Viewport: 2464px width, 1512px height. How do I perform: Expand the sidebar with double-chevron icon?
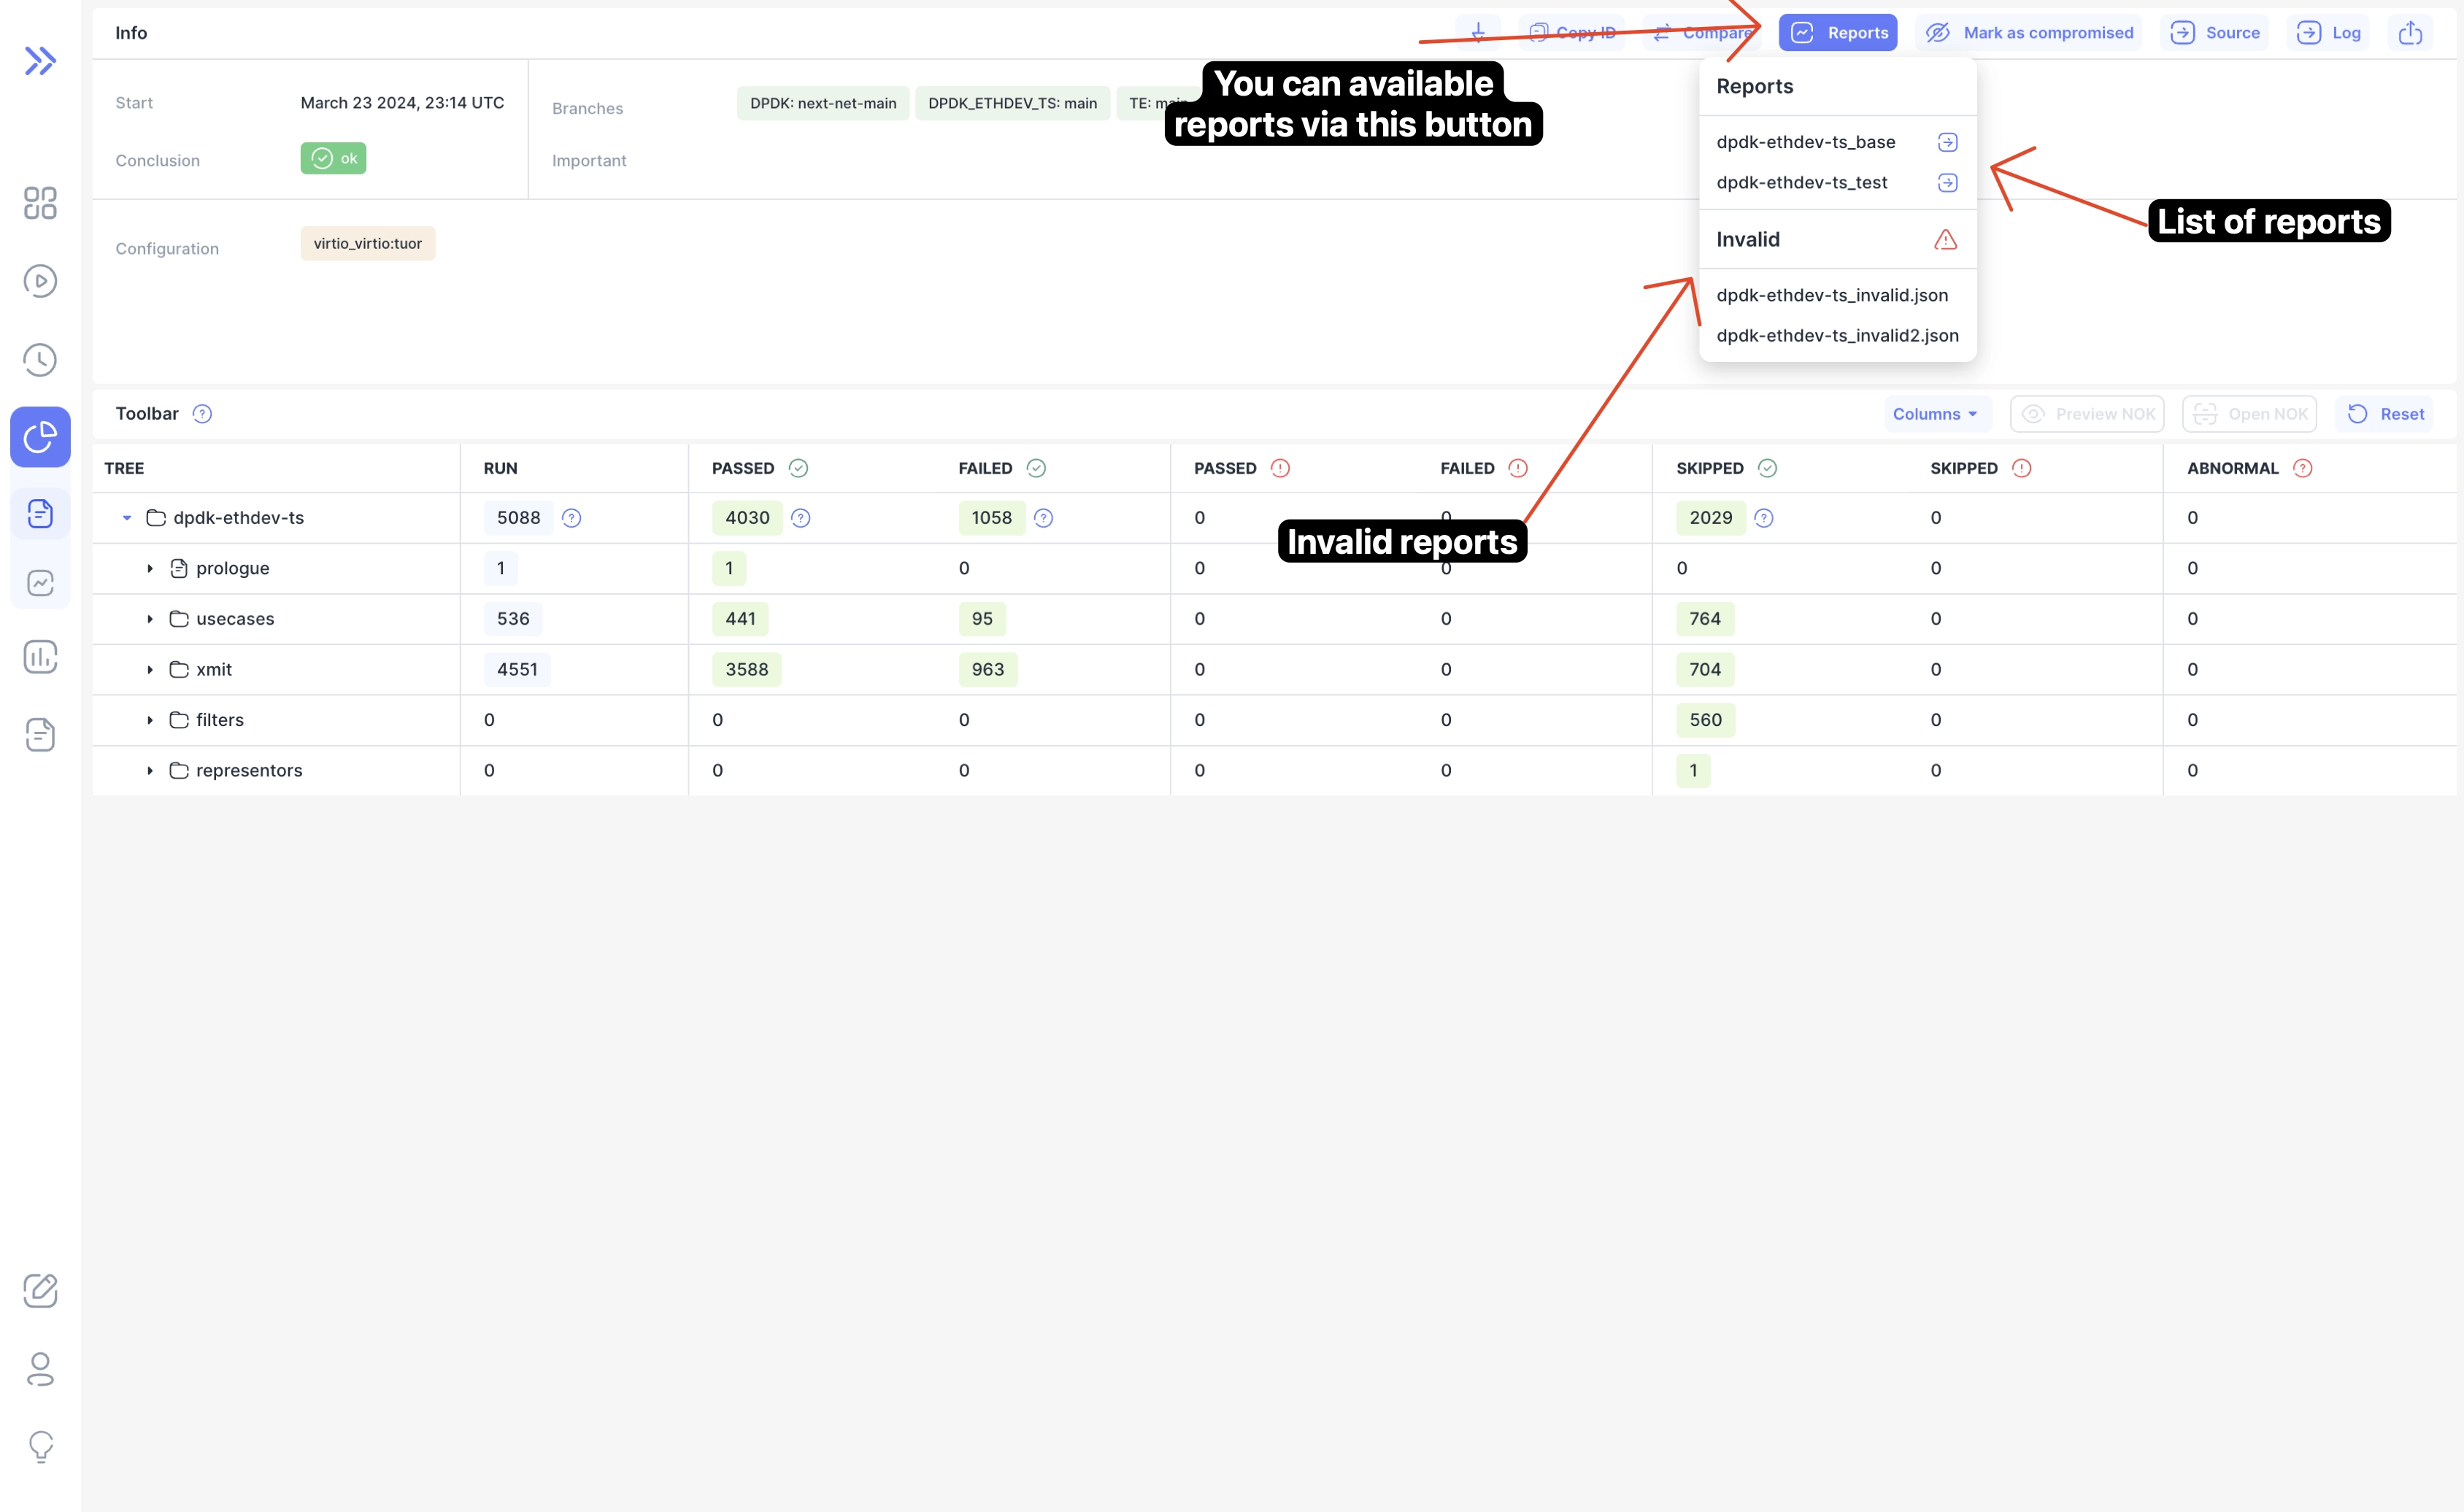pos(40,61)
